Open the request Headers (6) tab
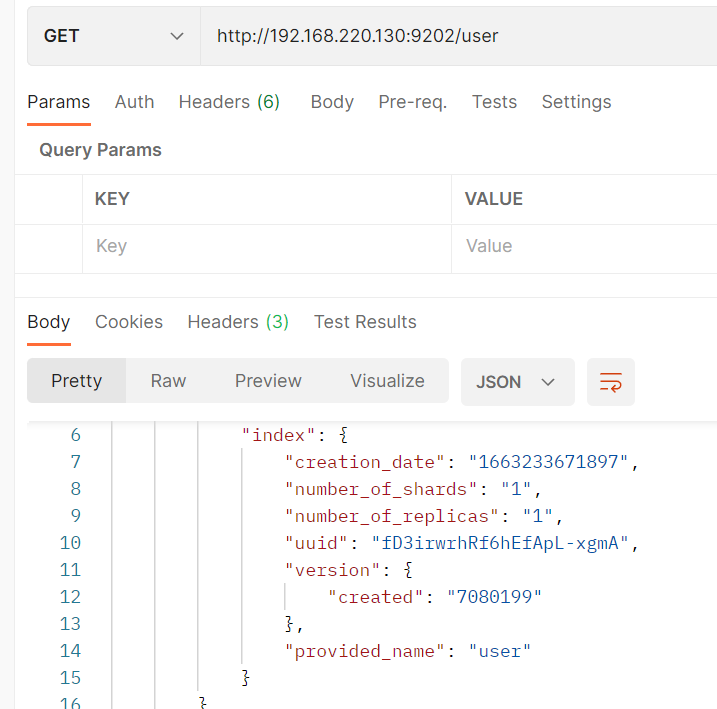Screen dimensions: 717x709 [229, 102]
